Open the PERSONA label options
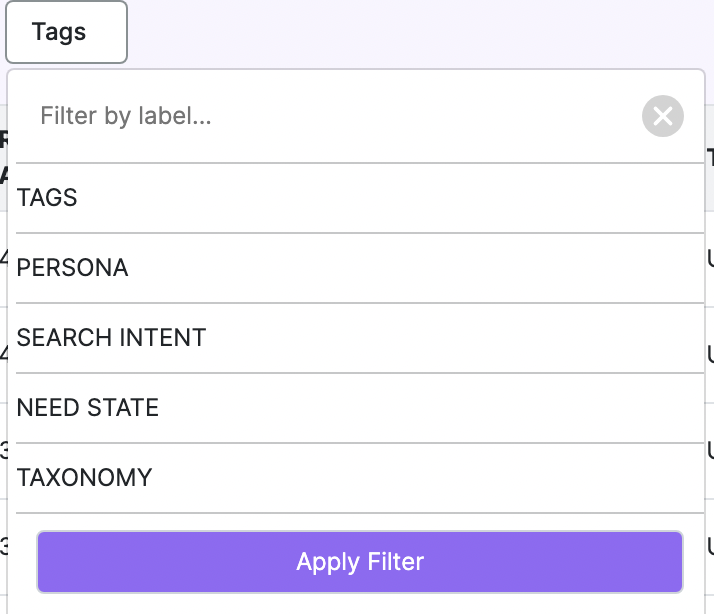Viewport: 714px width, 614px height. pos(360,268)
